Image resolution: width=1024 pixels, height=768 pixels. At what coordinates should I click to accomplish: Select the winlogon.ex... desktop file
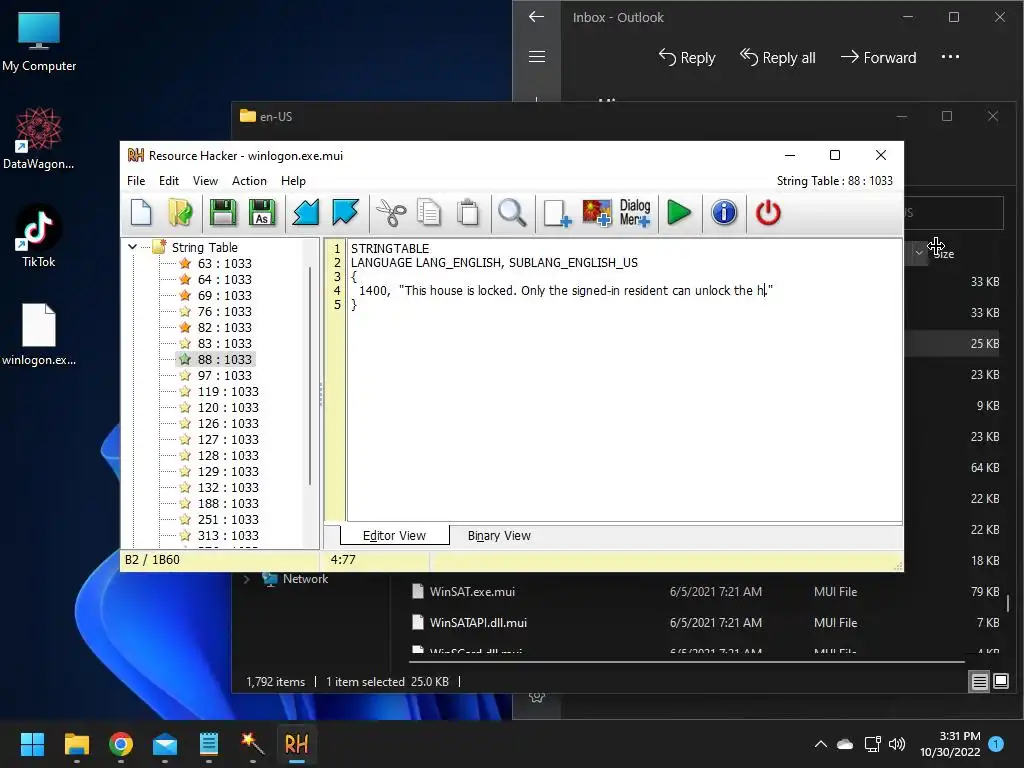click(39, 334)
